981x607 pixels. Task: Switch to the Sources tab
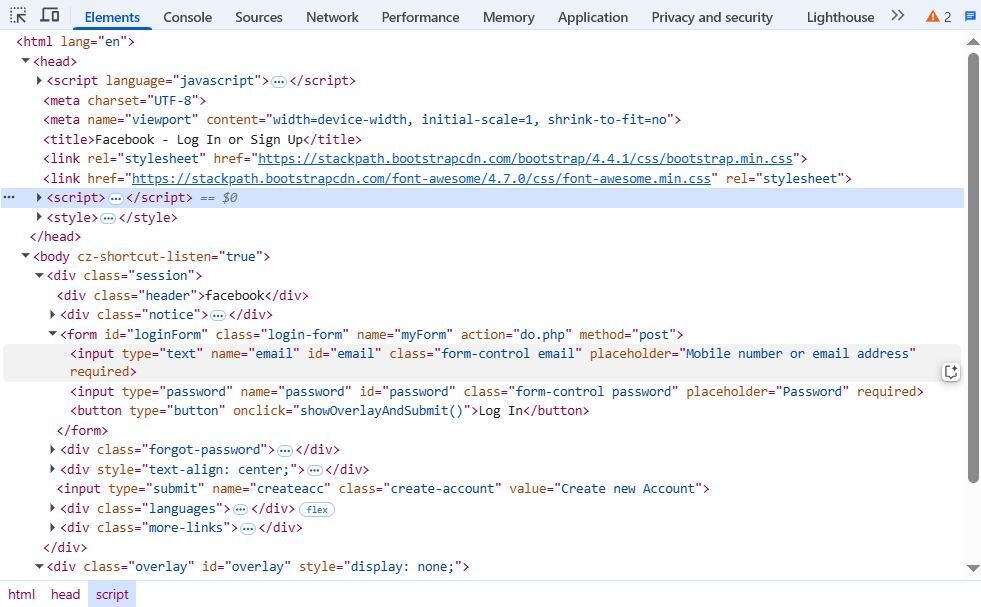coord(258,18)
